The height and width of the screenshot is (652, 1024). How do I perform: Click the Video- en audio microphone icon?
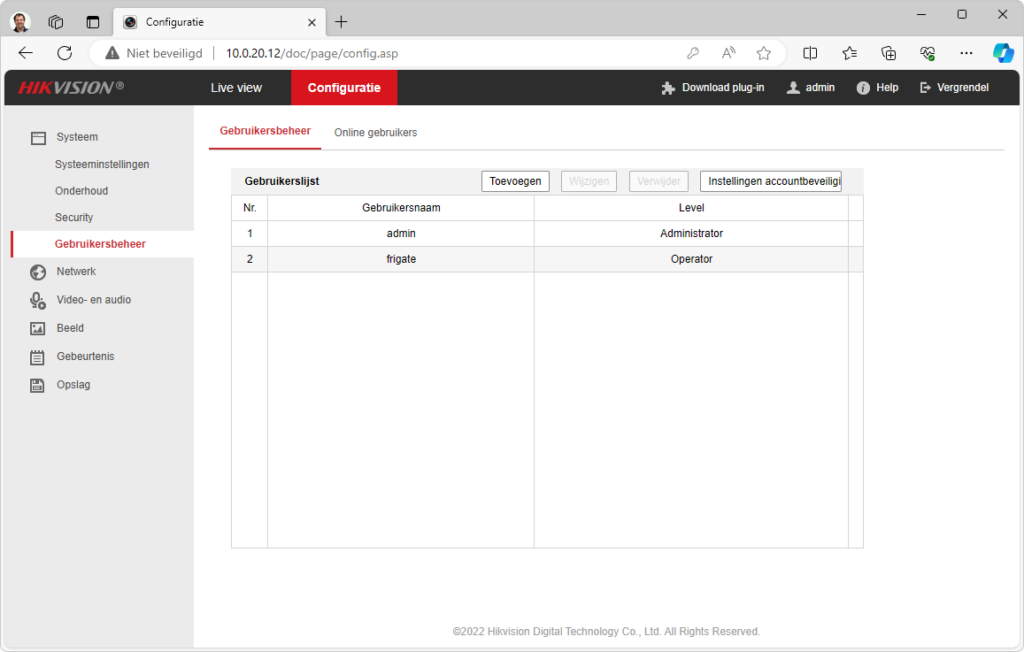click(38, 300)
